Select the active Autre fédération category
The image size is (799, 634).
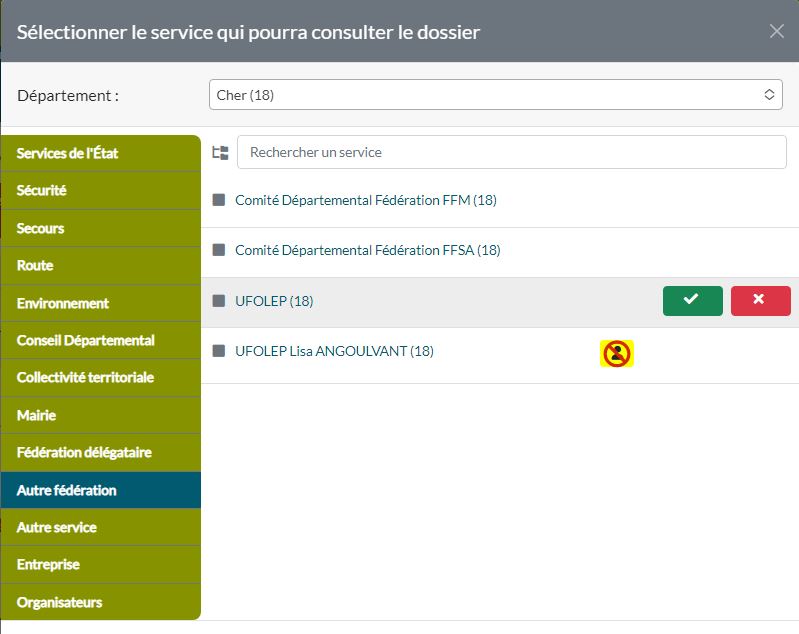101,490
